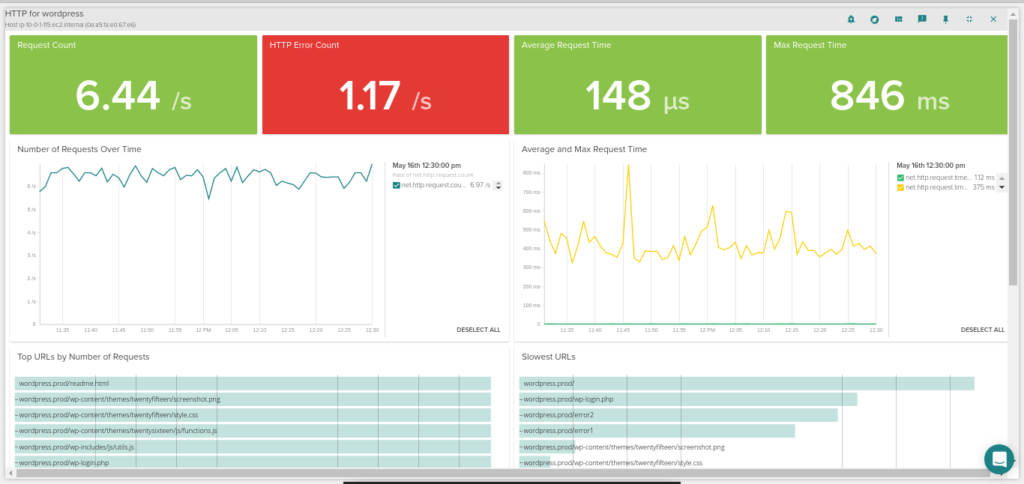Screen dimensions: 1024x484
Task: Click DESELECT ALL under Number of Requests chart
Action: tap(478, 330)
